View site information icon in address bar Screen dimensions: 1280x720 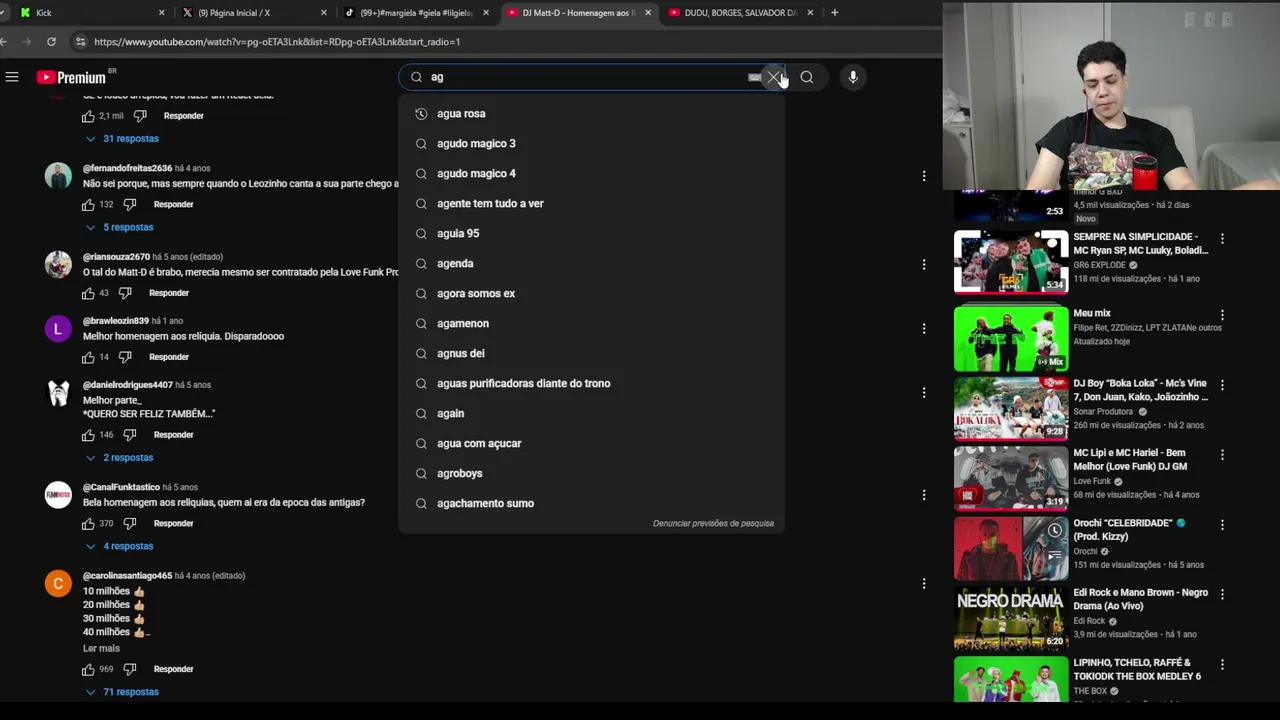coord(80,42)
